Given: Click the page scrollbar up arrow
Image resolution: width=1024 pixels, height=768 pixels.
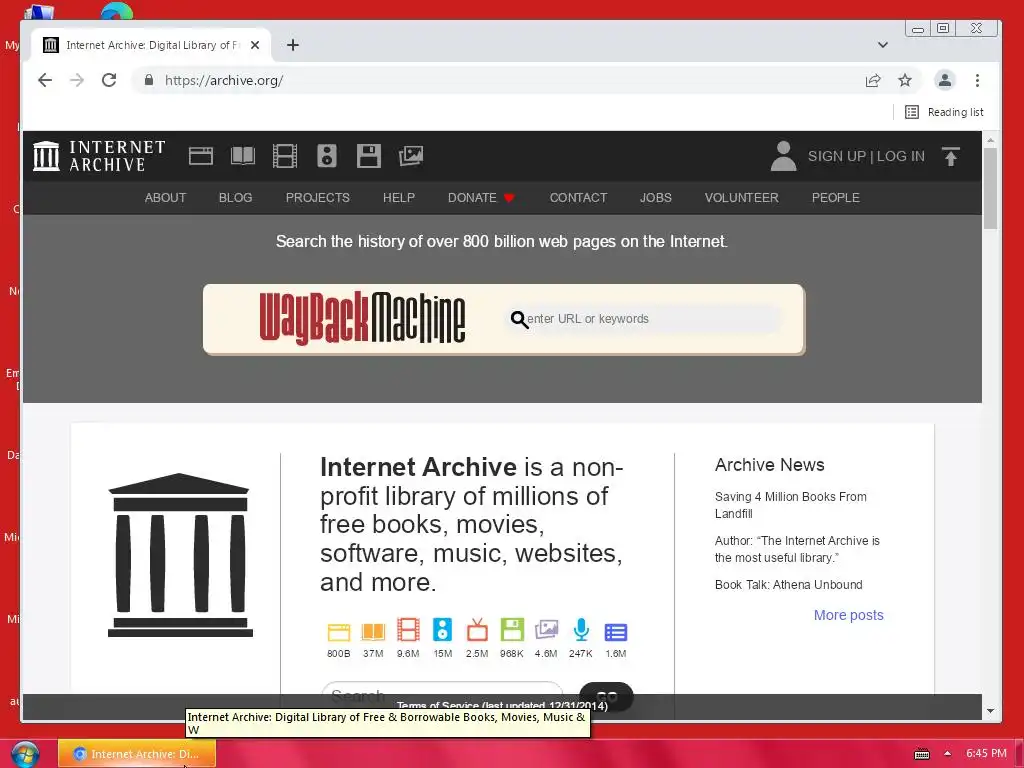Looking at the screenshot, I should click(x=991, y=140).
